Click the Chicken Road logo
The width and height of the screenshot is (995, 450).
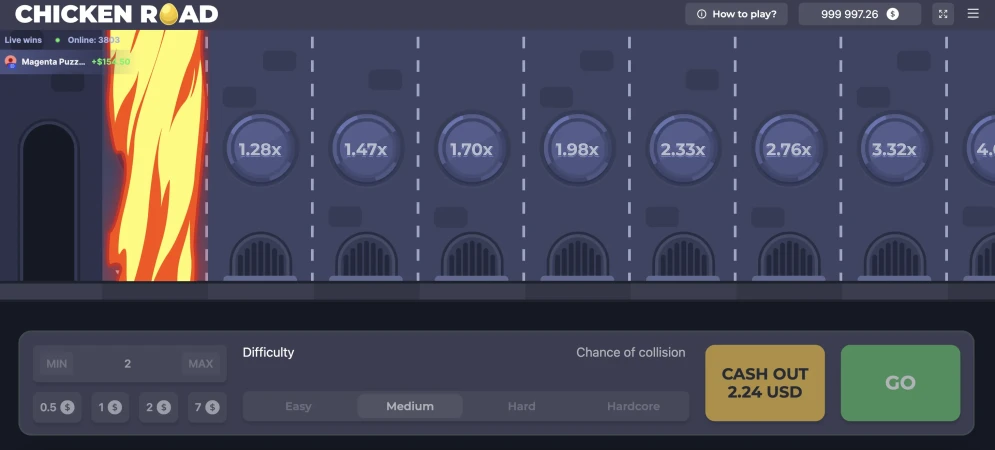(x=116, y=14)
